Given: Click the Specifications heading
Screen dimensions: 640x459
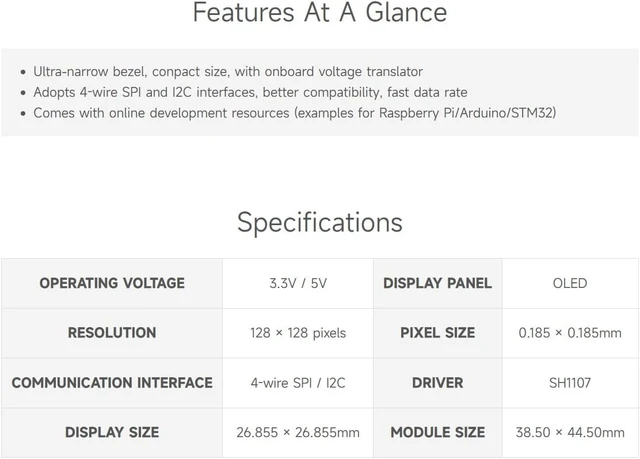Looking at the screenshot, I should (320, 222).
